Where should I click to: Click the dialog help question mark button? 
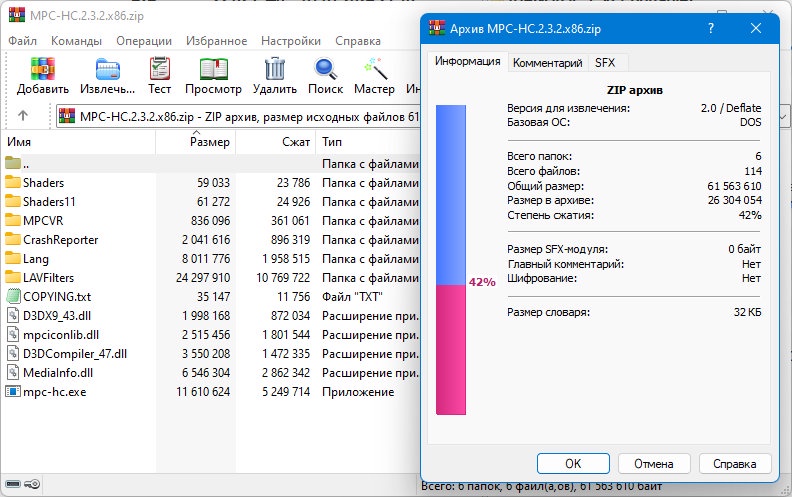coord(711,28)
